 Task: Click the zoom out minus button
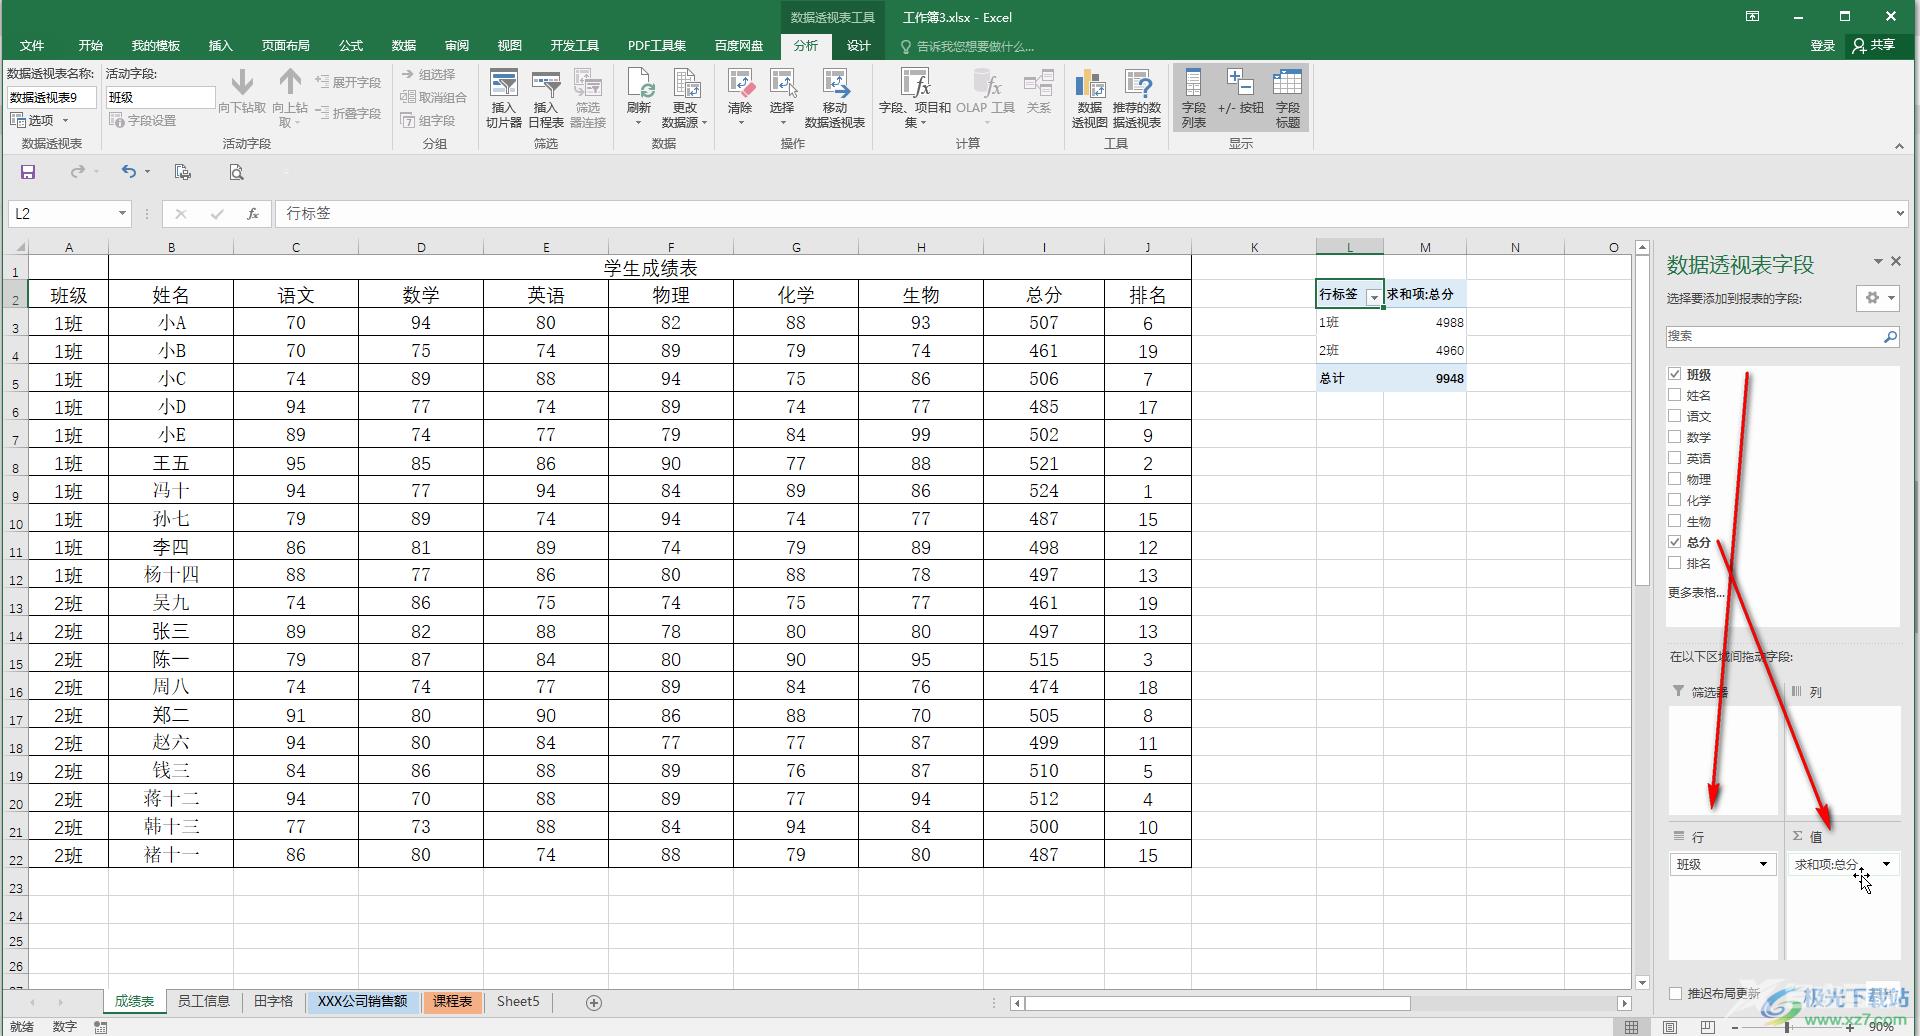click(x=1735, y=1027)
